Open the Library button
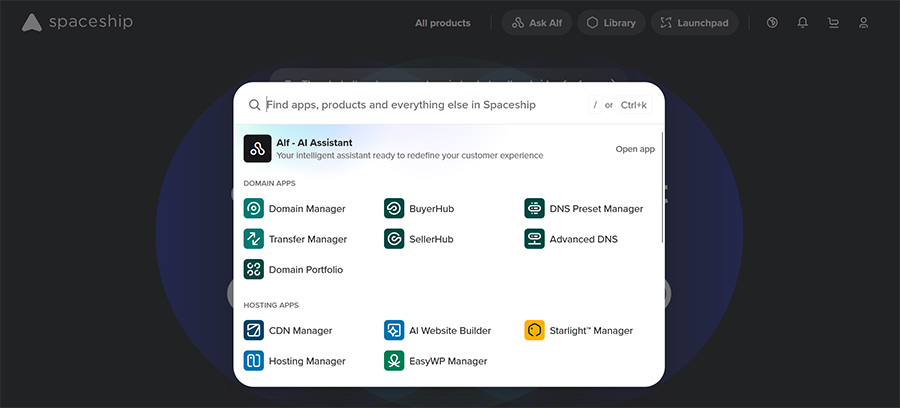The height and width of the screenshot is (408, 900). [x=611, y=23]
